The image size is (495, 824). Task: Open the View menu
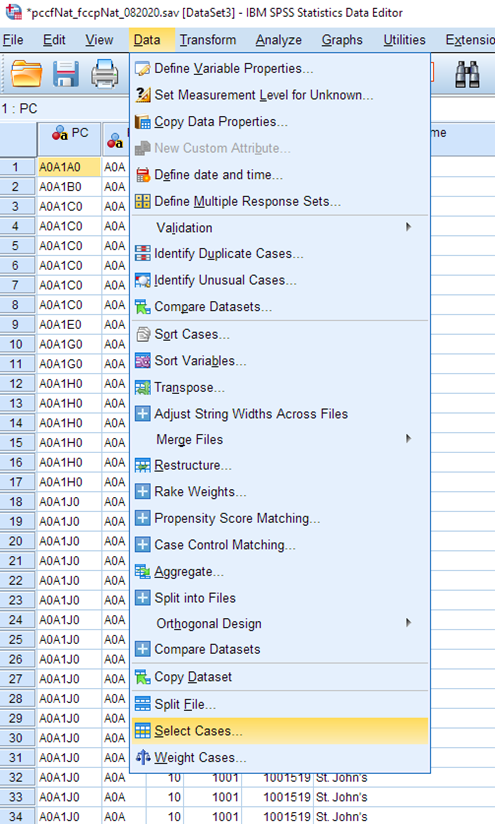[x=99, y=40]
